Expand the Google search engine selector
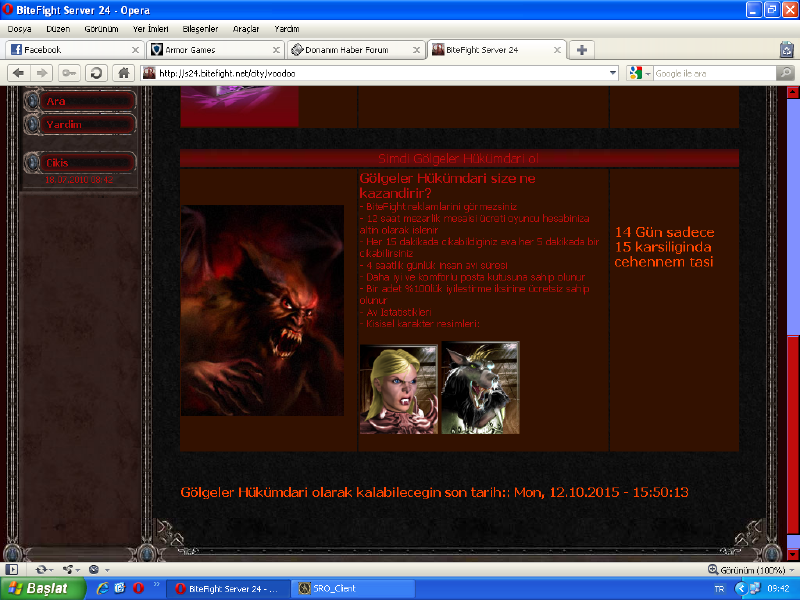This screenshot has height=600, width=800. 639,73
